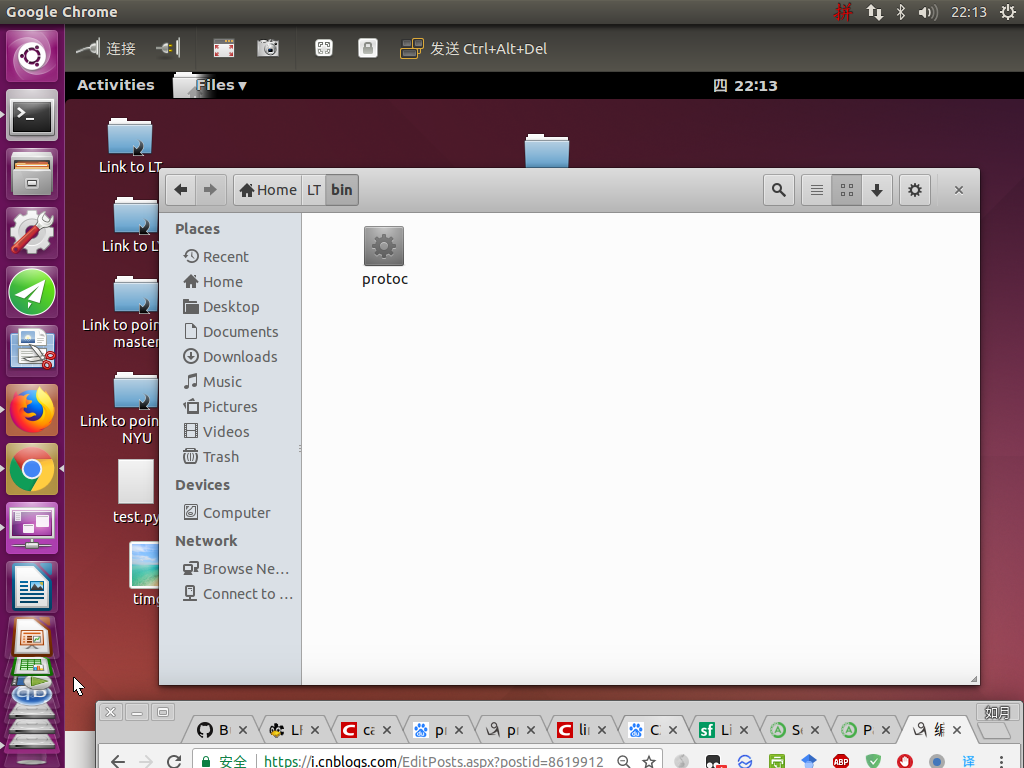Switch to the sf browser tab
Screen dimensions: 1024x768
click(718, 730)
